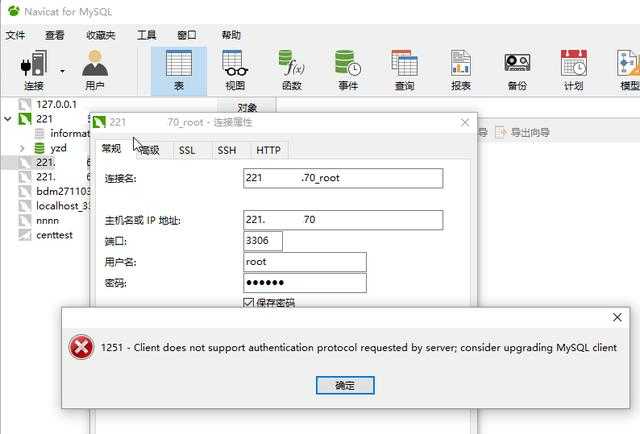The image size is (640, 434).
Task: Click the Objects (对象) tab
Action: [x=247, y=107]
